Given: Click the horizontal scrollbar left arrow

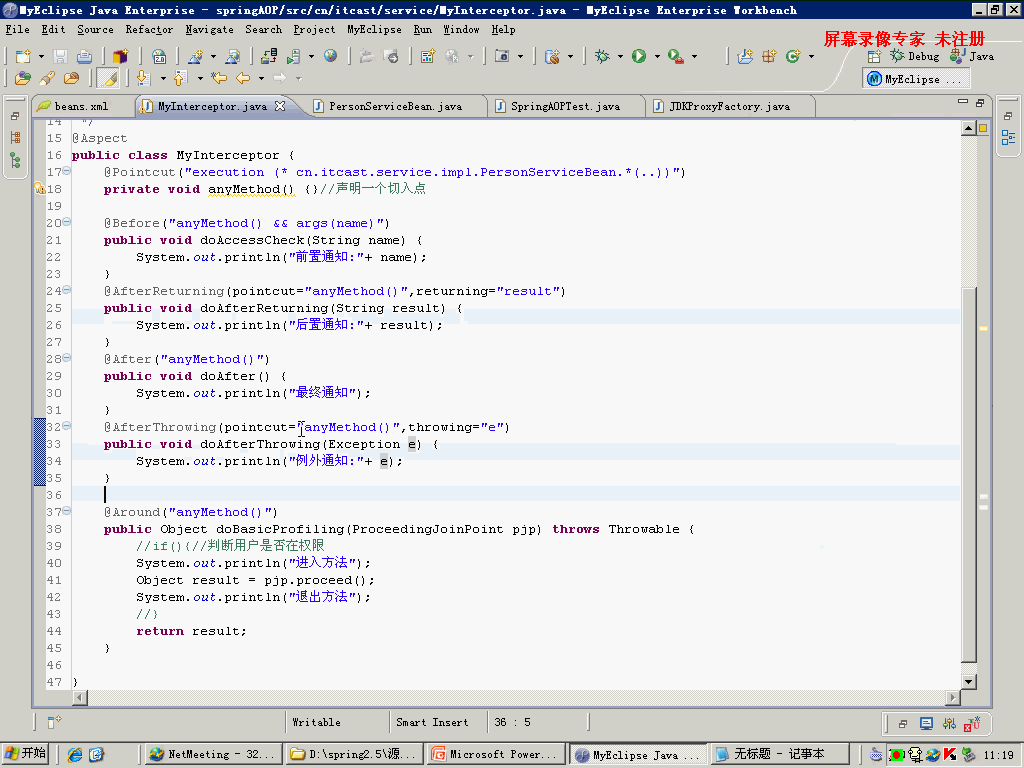Looking at the screenshot, I should pyautogui.click(x=80, y=697).
